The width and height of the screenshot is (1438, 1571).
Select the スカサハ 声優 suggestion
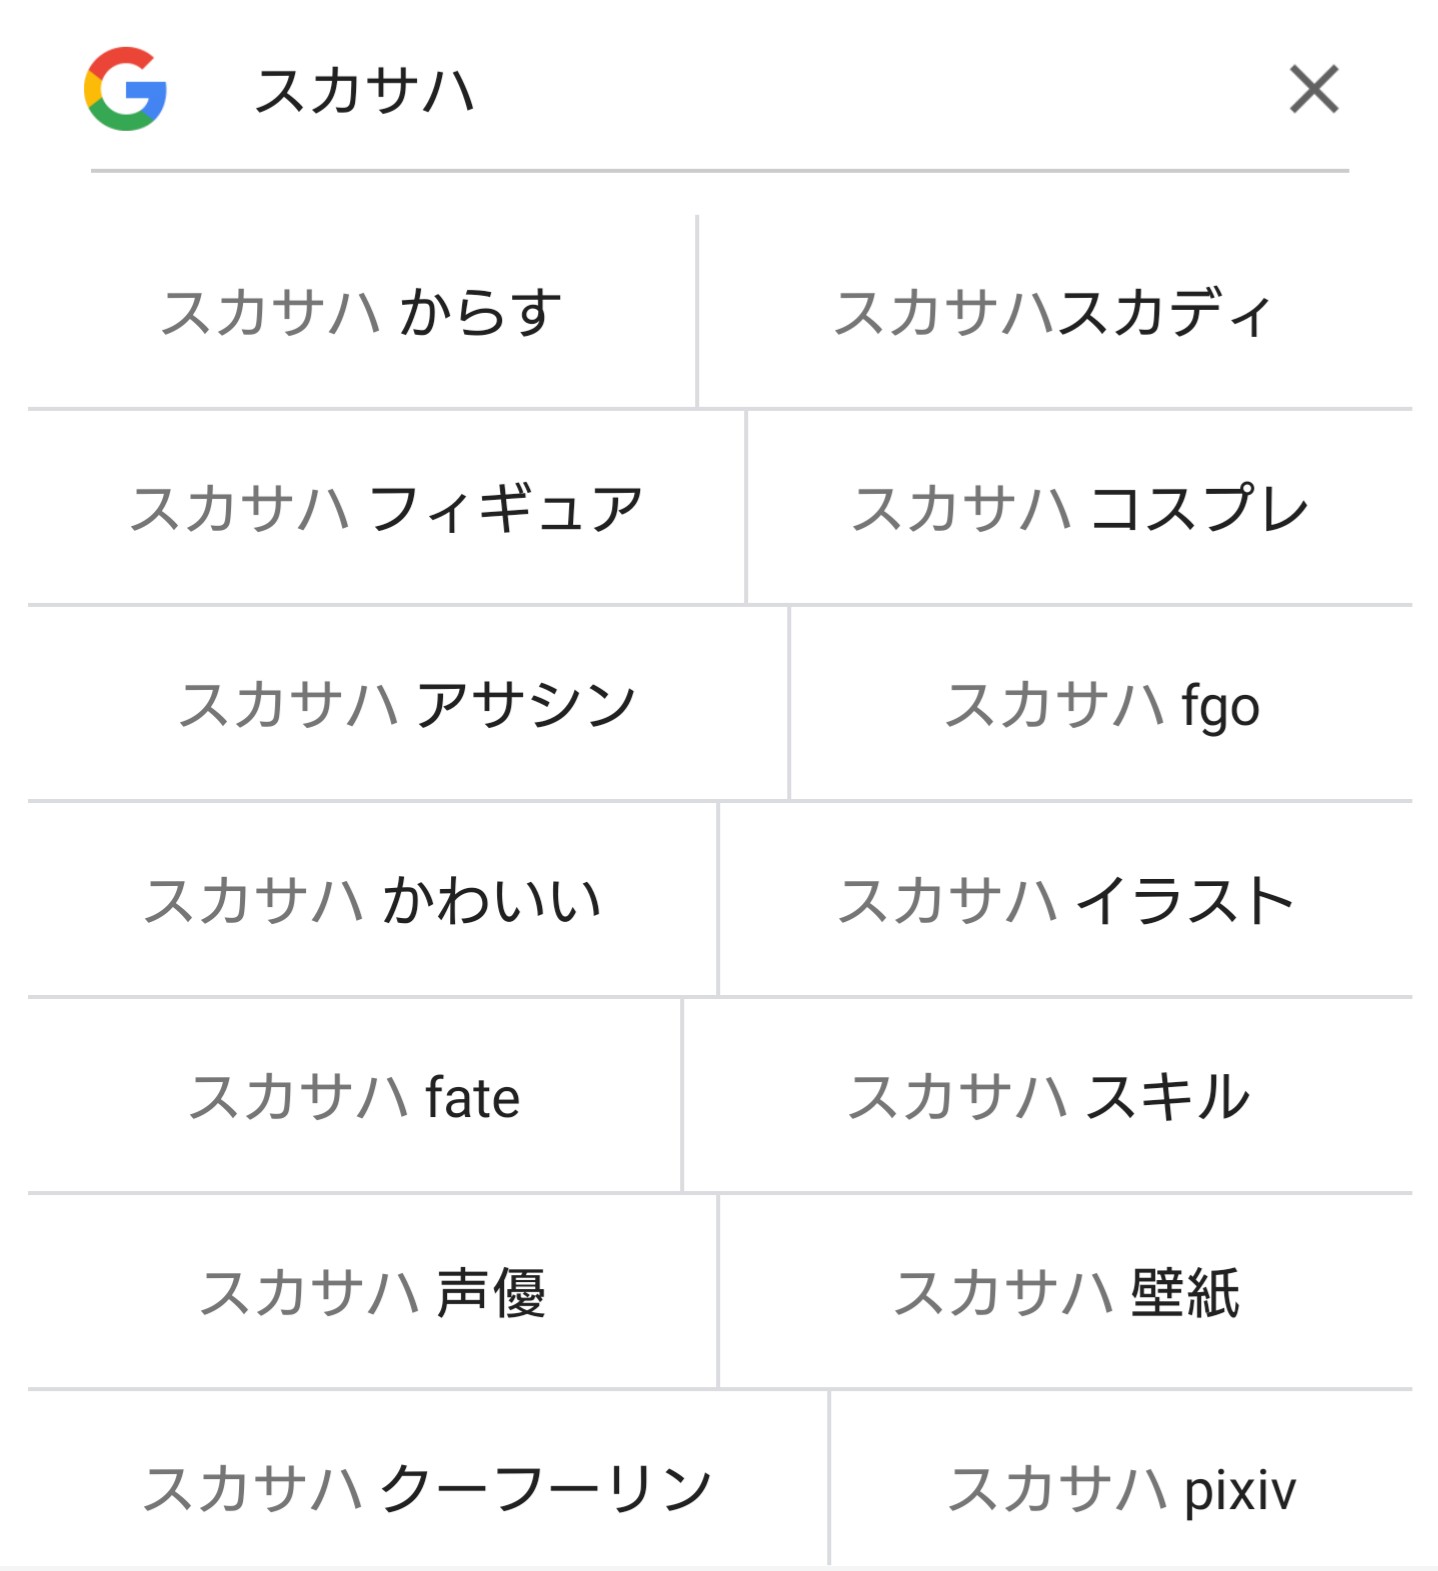[x=372, y=1292]
